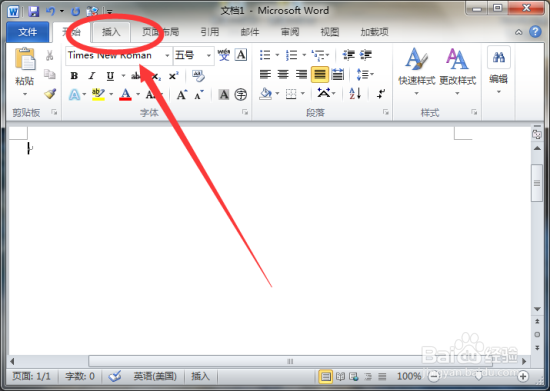This screenshot has height=391, width=550.
Task: Click the vertical scrollbar thumb
Action: (537, 183)
